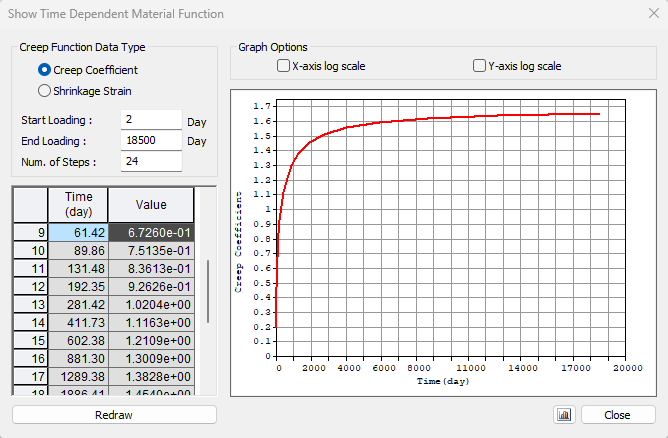Click the Redraw button

coord(114,415)
